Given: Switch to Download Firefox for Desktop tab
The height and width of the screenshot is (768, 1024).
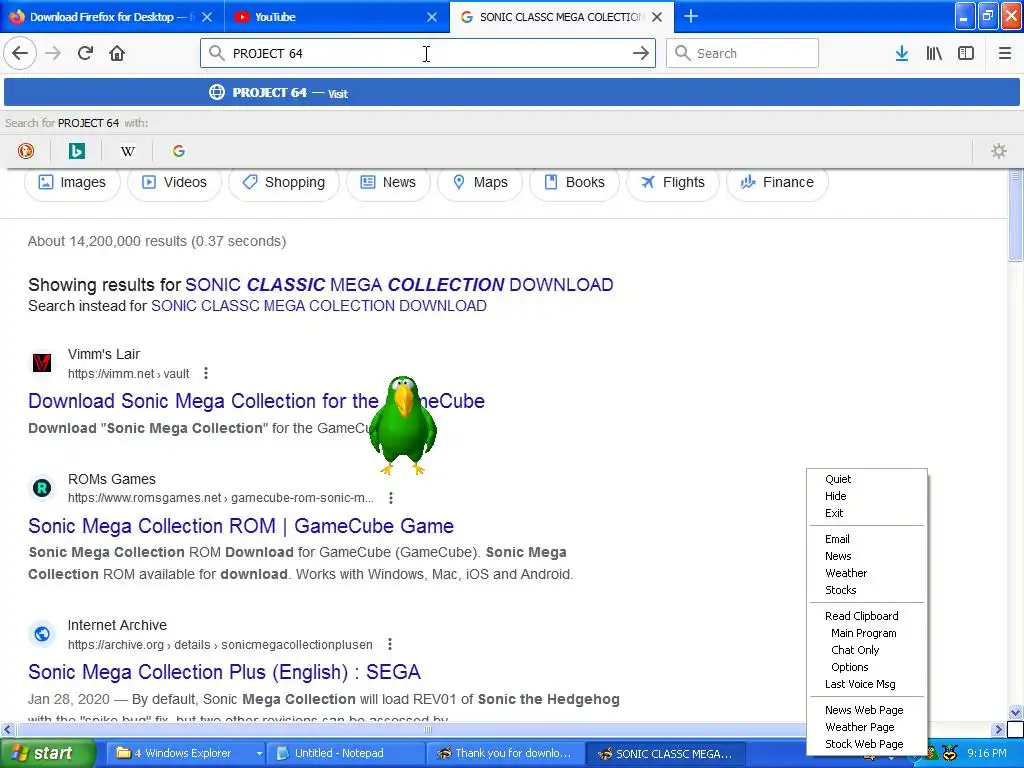Looking at the screenshot, I should pos(112,17).
